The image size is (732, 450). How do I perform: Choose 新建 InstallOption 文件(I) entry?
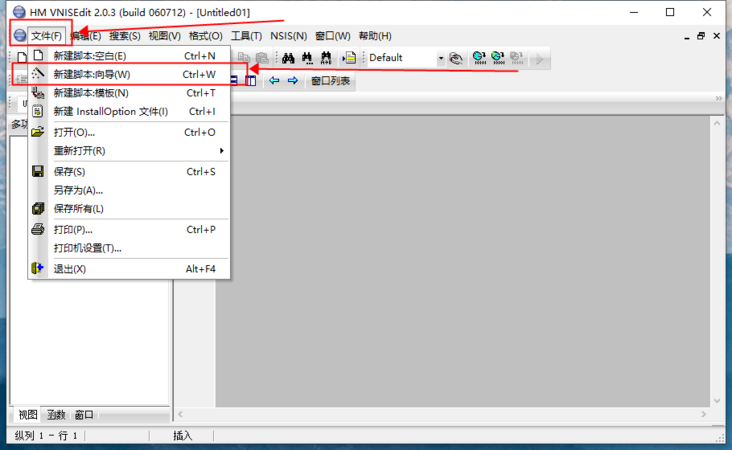point(129,112)
